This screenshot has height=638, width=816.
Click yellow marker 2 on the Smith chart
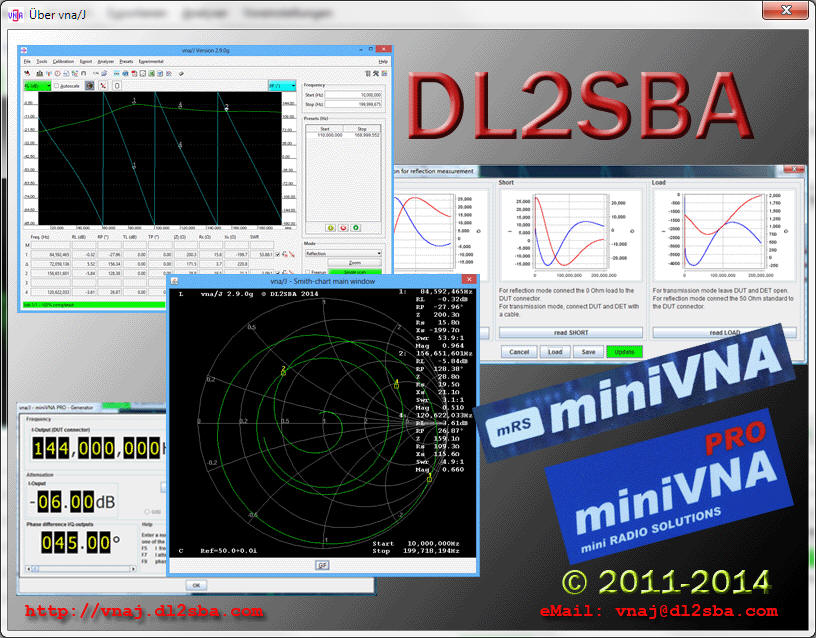(x=283, y=371)
